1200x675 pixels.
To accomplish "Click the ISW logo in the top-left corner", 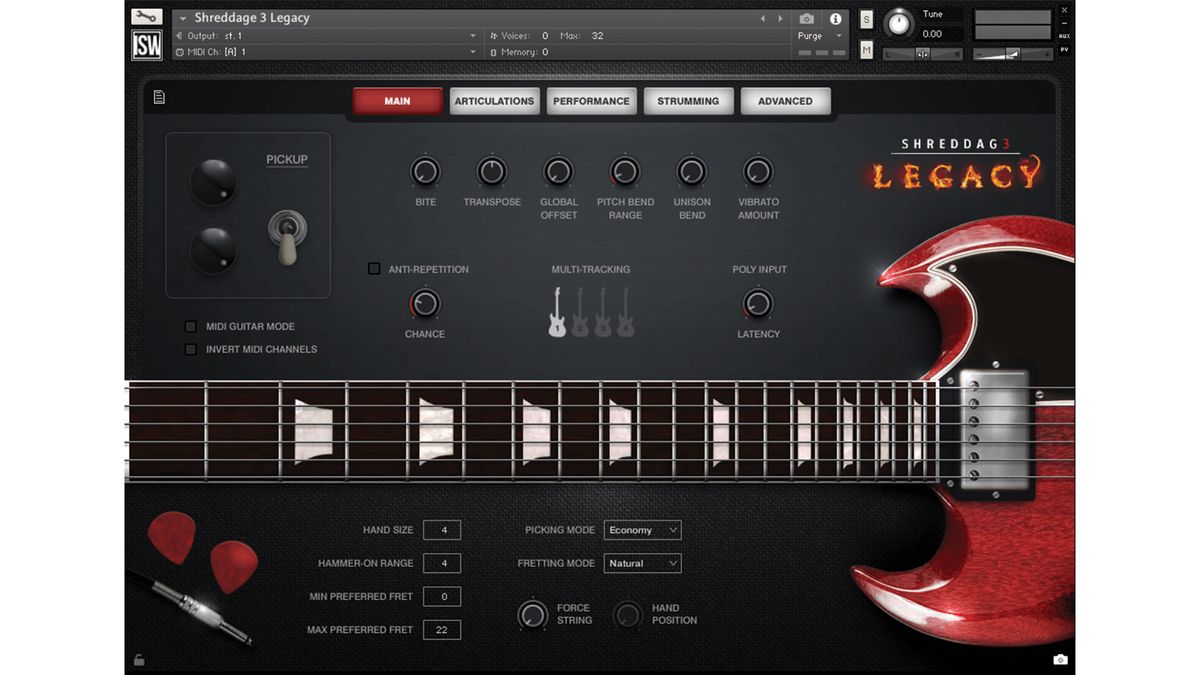I will point(146,44).
